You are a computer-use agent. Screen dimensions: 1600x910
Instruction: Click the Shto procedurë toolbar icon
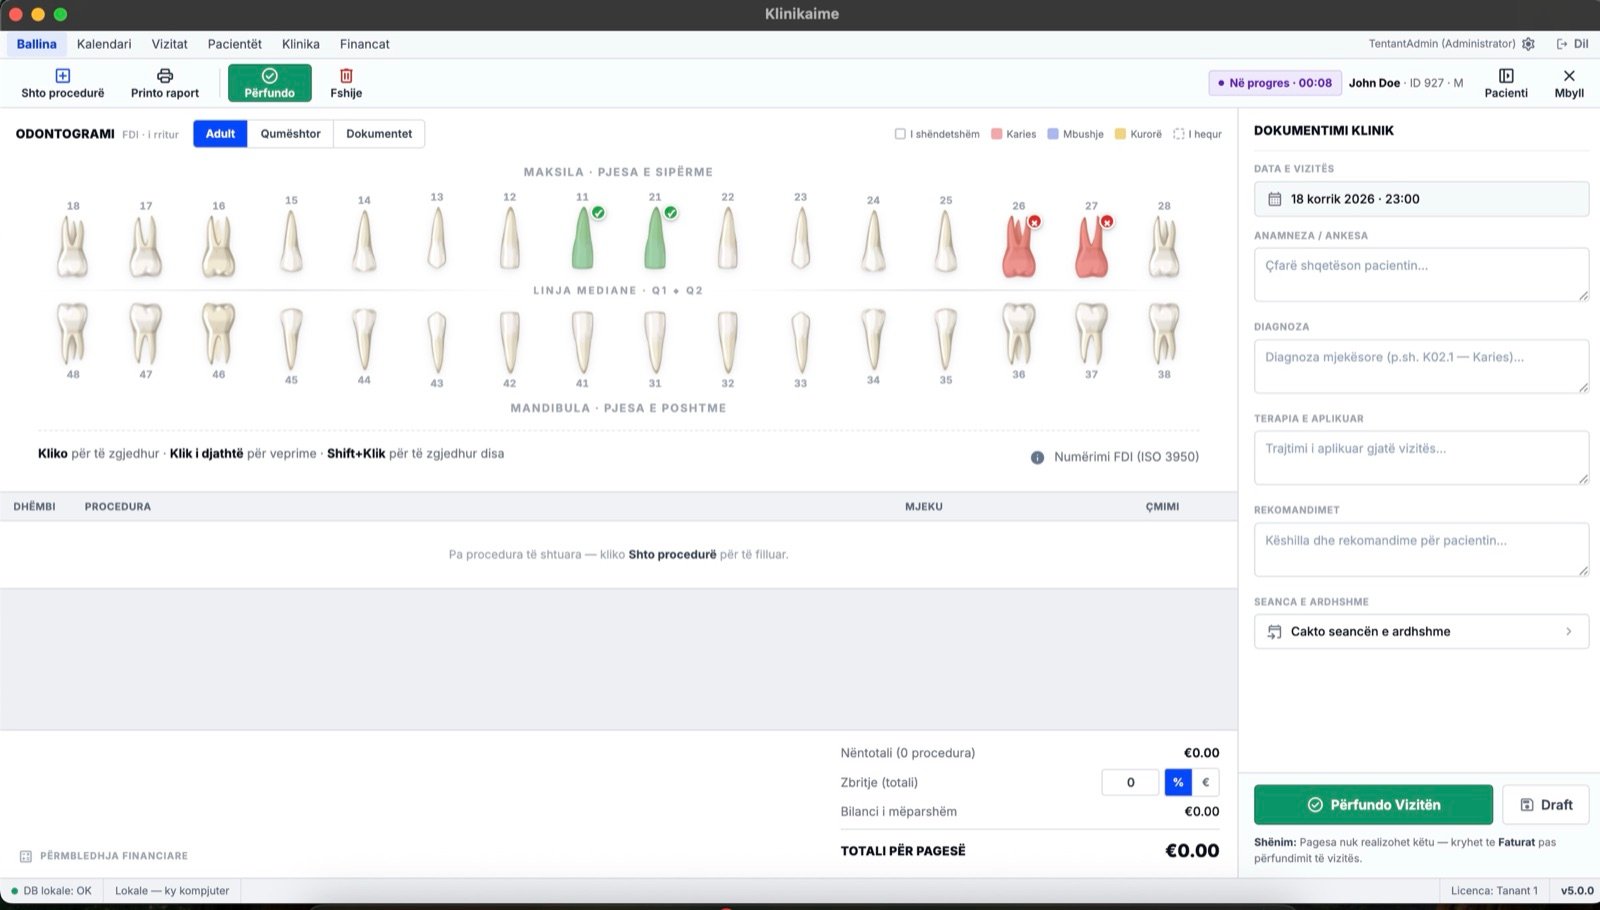[62, 76]
